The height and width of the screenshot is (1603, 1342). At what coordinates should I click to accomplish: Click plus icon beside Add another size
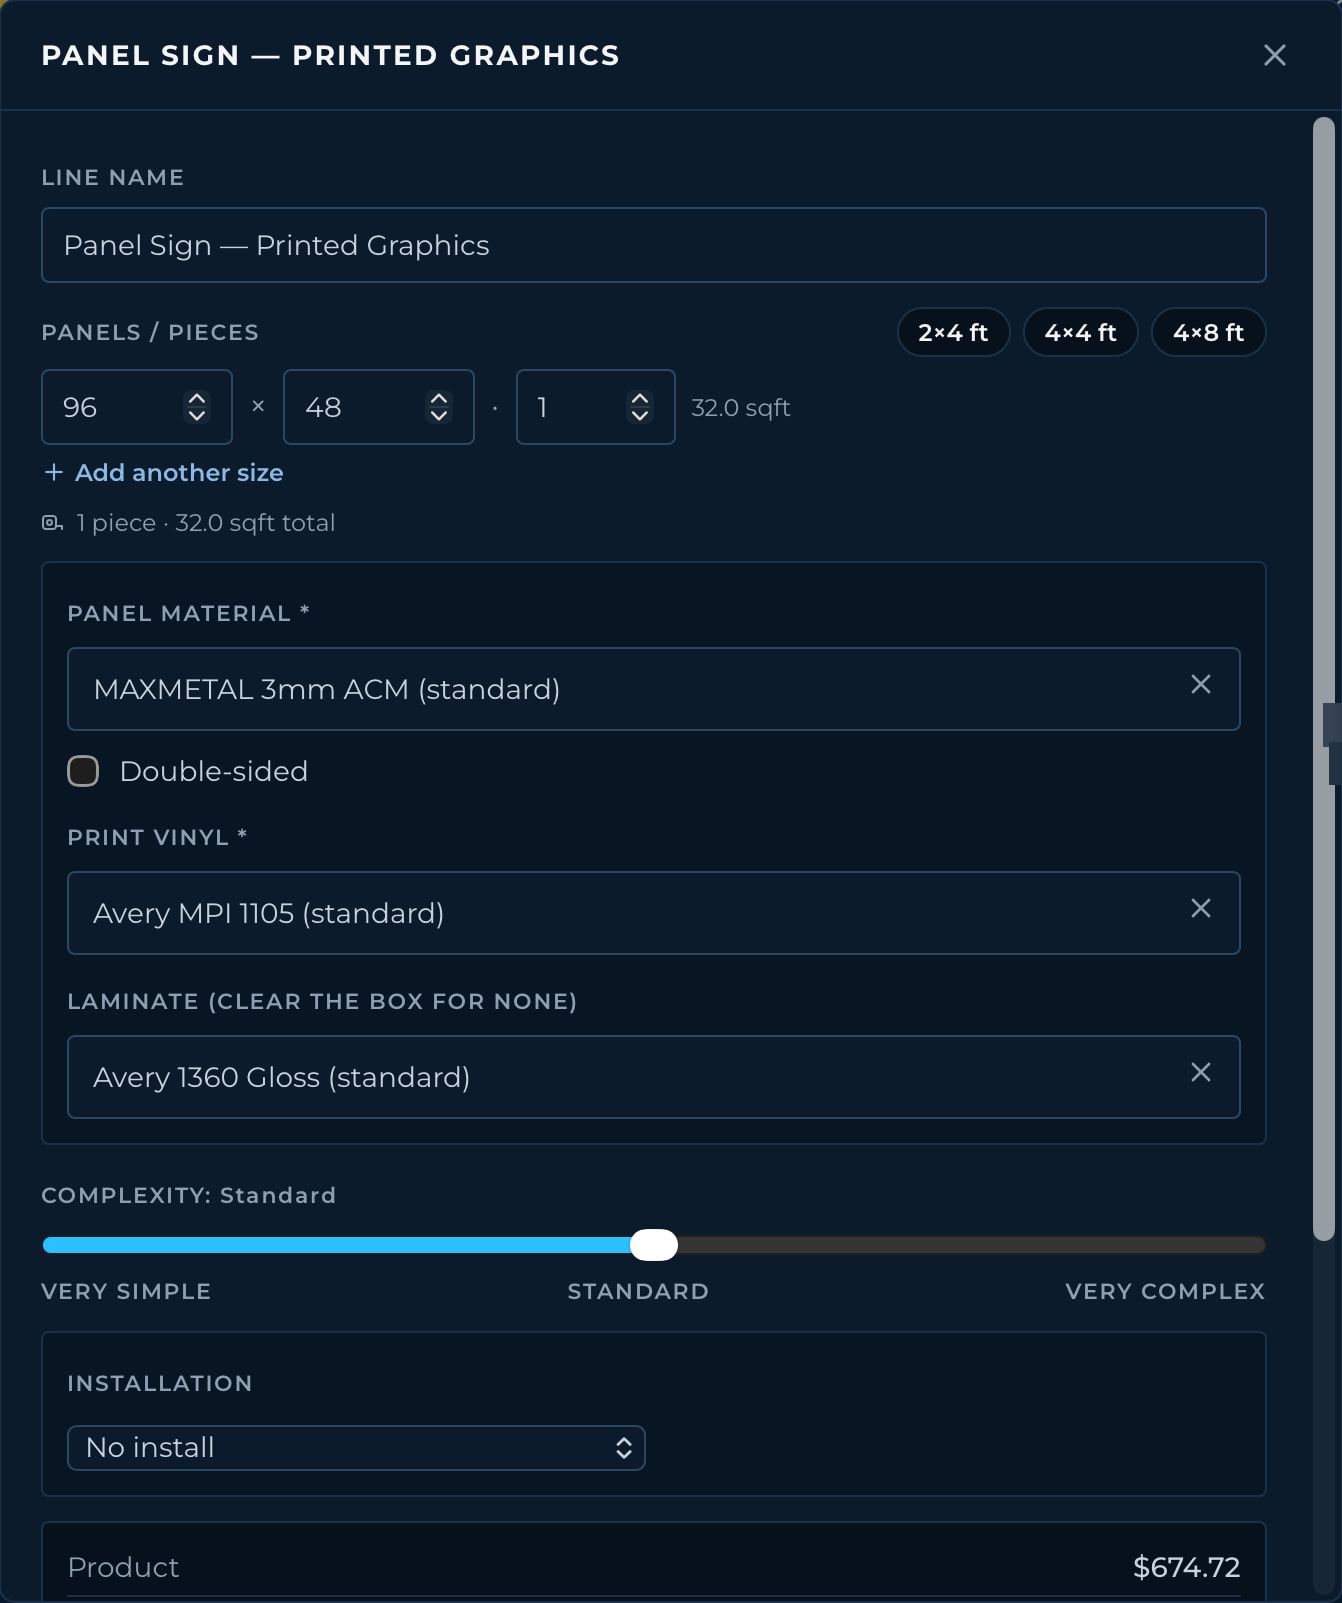point(54,472)
